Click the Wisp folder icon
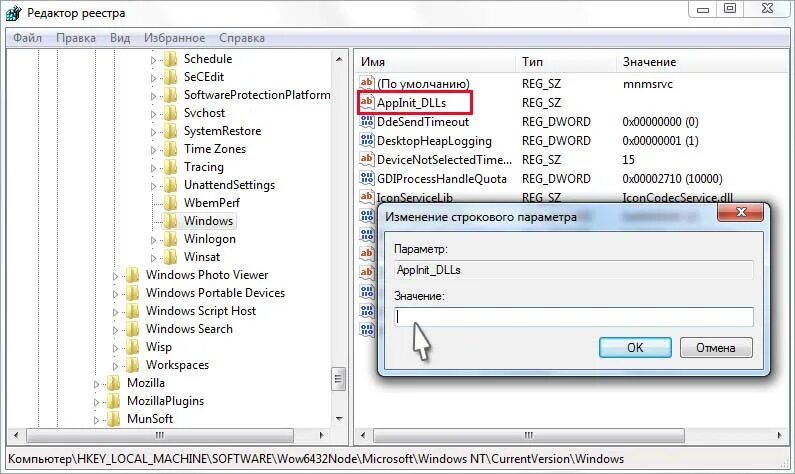 click(x=133, y=347)
